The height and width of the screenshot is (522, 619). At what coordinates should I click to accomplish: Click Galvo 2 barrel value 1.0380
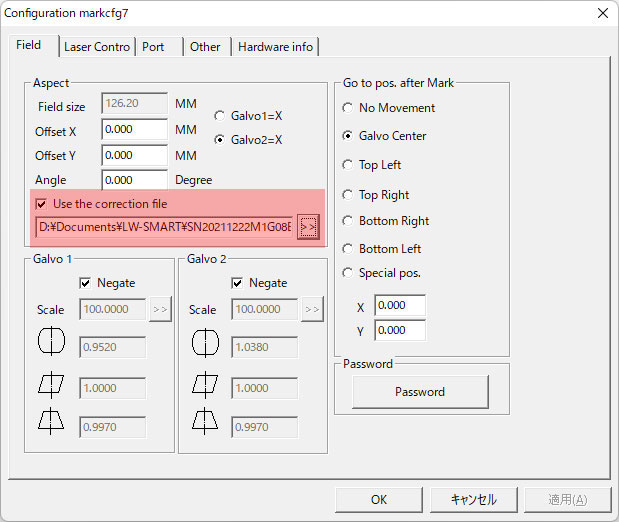tap(264, 347)
